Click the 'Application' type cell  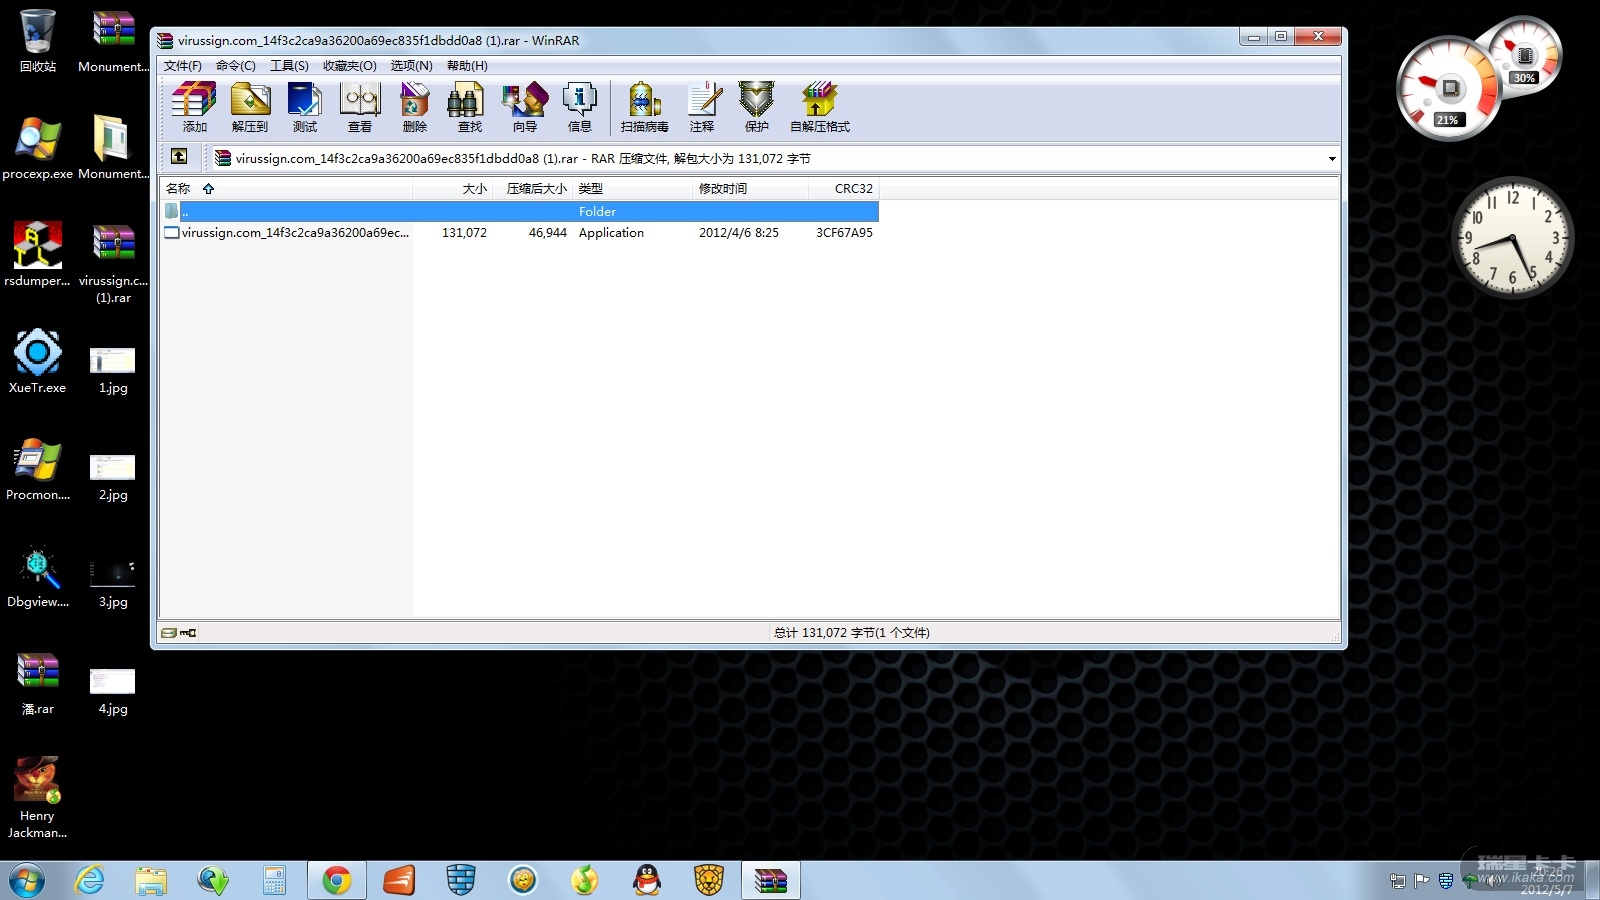pyautogui.click(x=611, y=233)
